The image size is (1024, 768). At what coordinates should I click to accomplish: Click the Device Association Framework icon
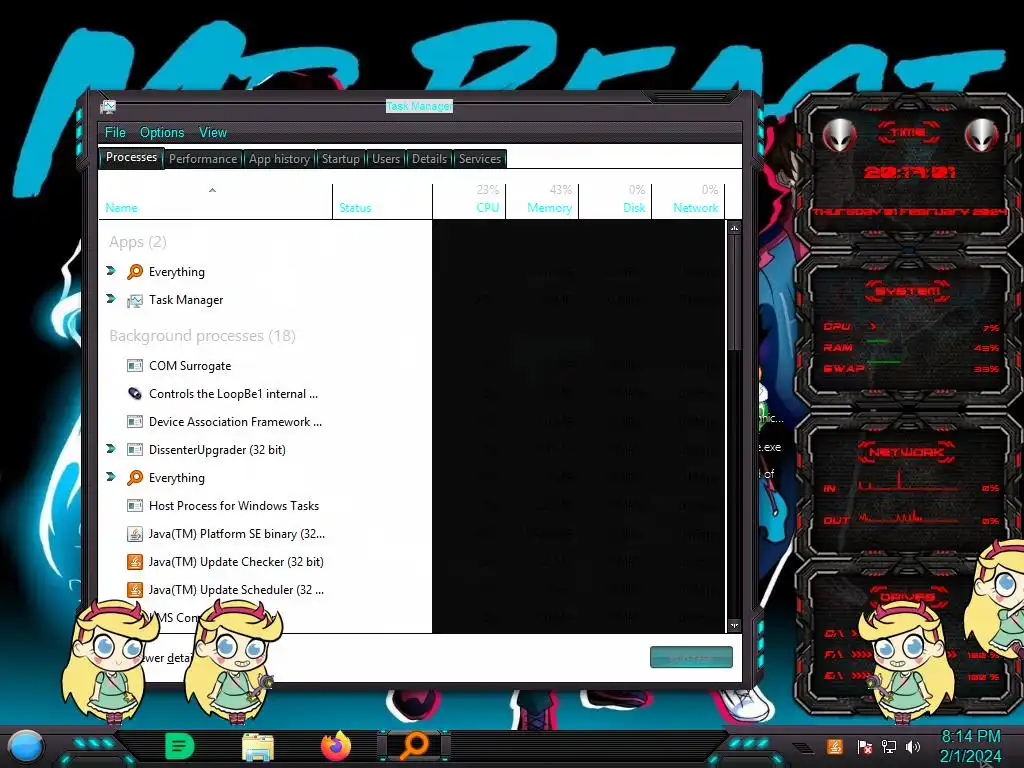point(135,422)
